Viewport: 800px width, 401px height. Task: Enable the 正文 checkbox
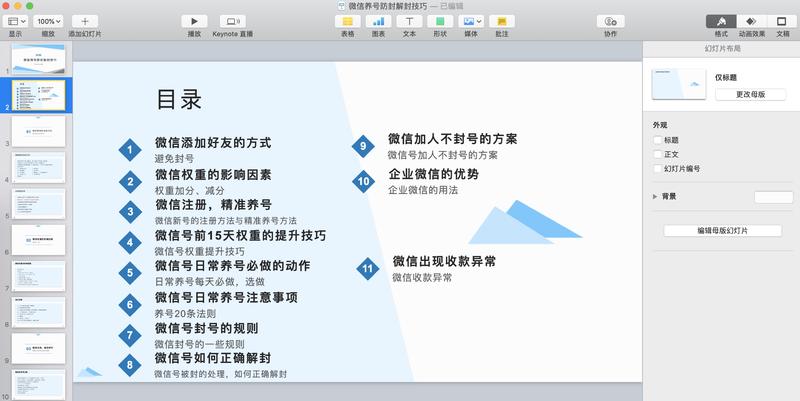(x=658, y=154)
